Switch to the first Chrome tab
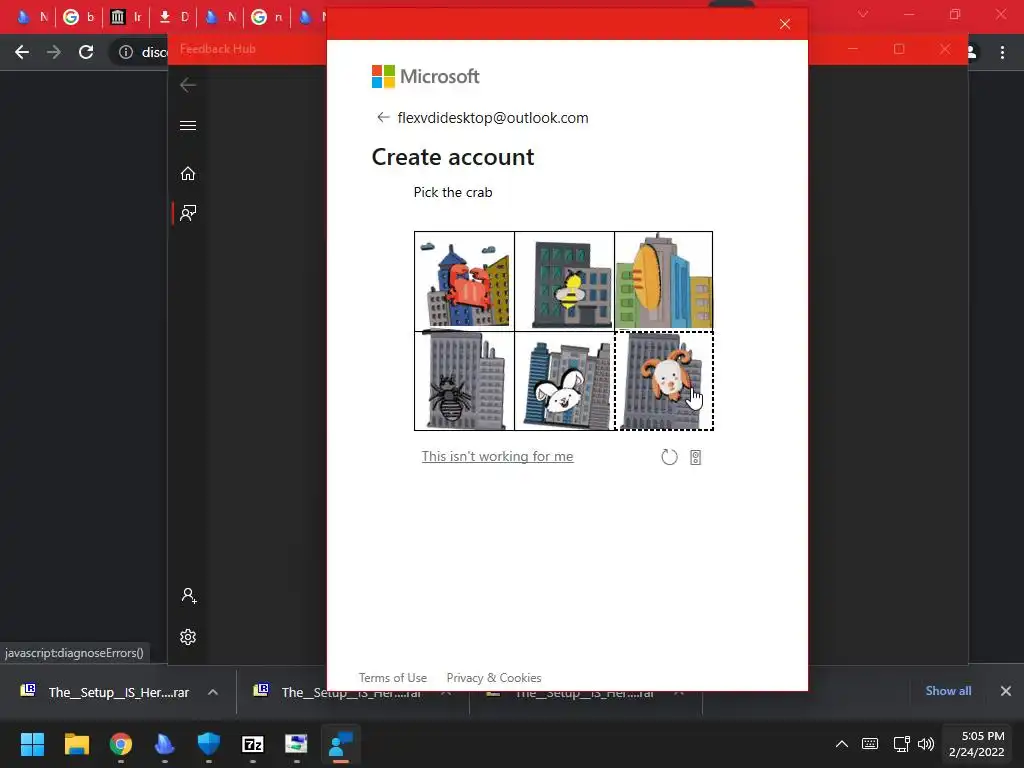This screenshot has height=768, width=1024. [31, 17]
